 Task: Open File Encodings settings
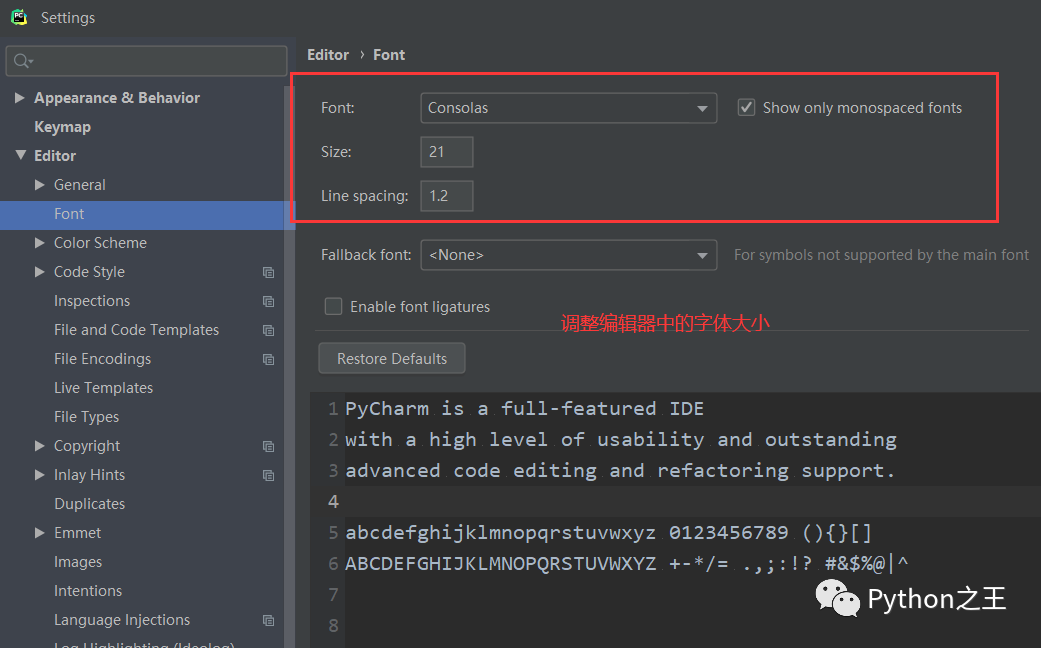coord(102,359)
